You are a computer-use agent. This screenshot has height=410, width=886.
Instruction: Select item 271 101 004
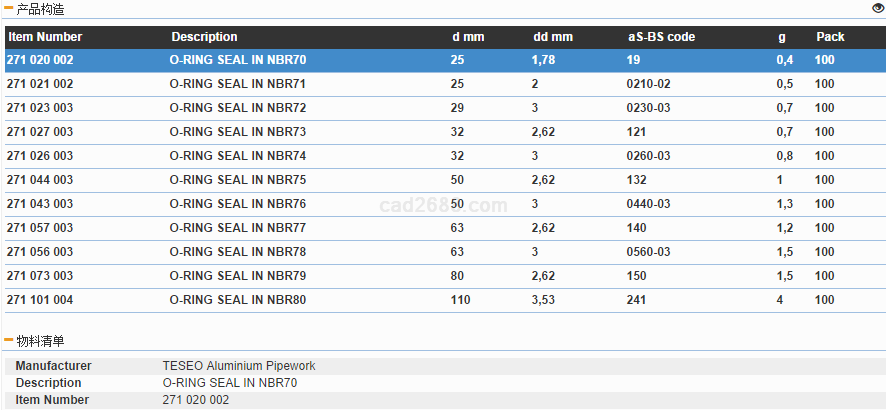pyautogui.click(x=40, y=300)
